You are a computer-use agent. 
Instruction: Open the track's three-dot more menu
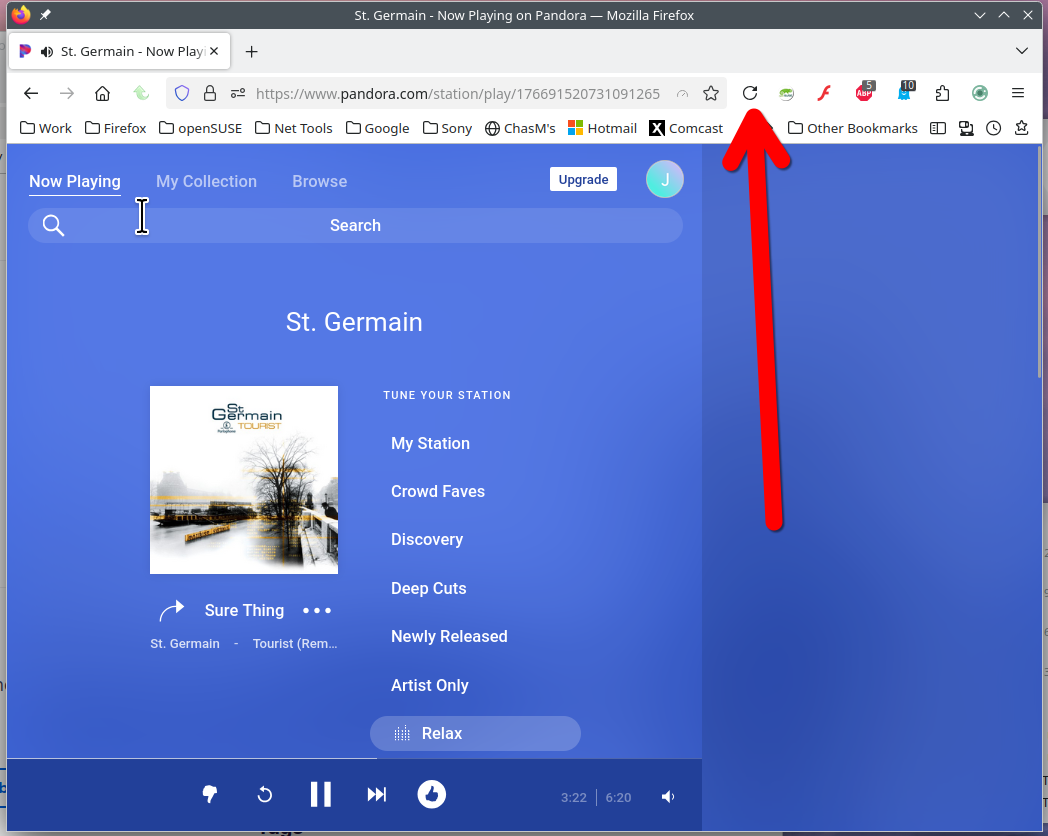pyautogui.click(x=317, y=610)
